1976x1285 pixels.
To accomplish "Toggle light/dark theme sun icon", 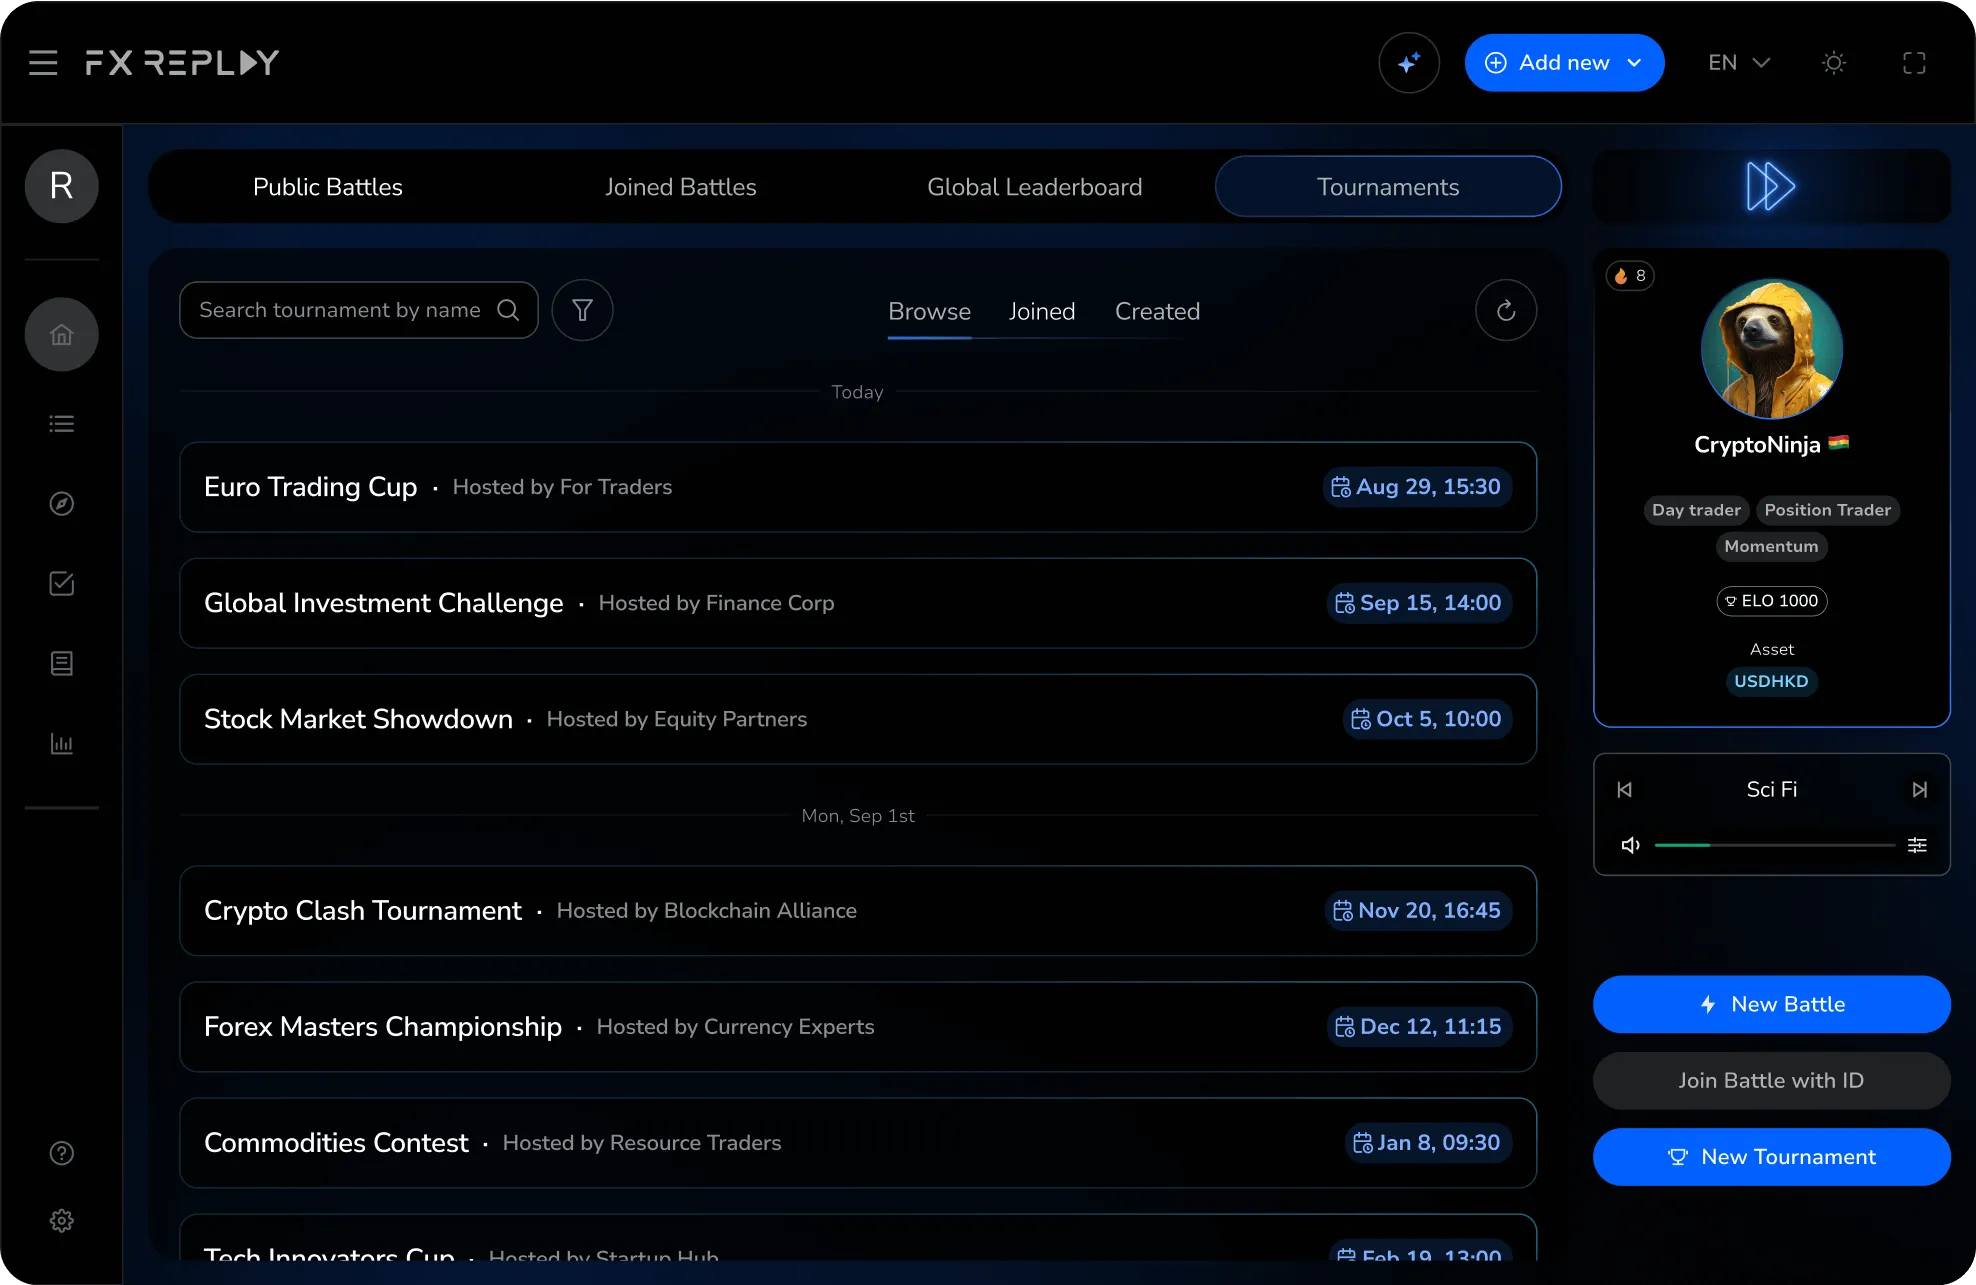I will [1833, 63].
